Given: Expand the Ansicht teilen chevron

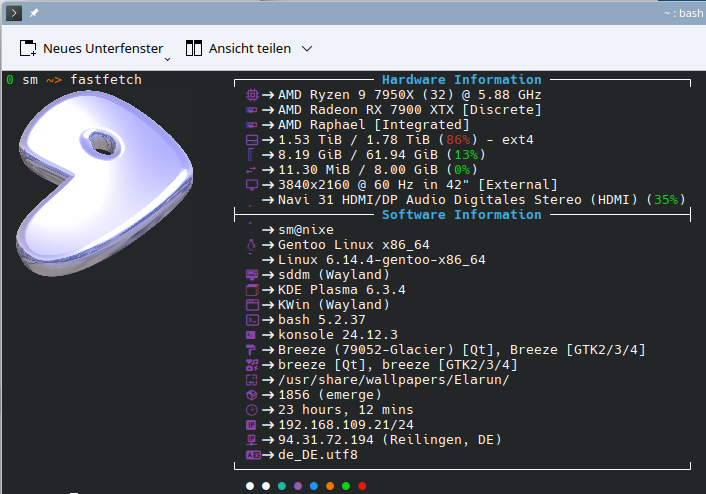Looking at the screenshot, I should coord(307,49).
